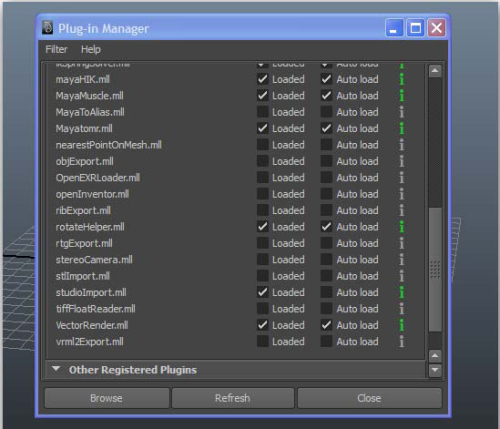
Task: Open the Filter menu
Action: [56, 49]
